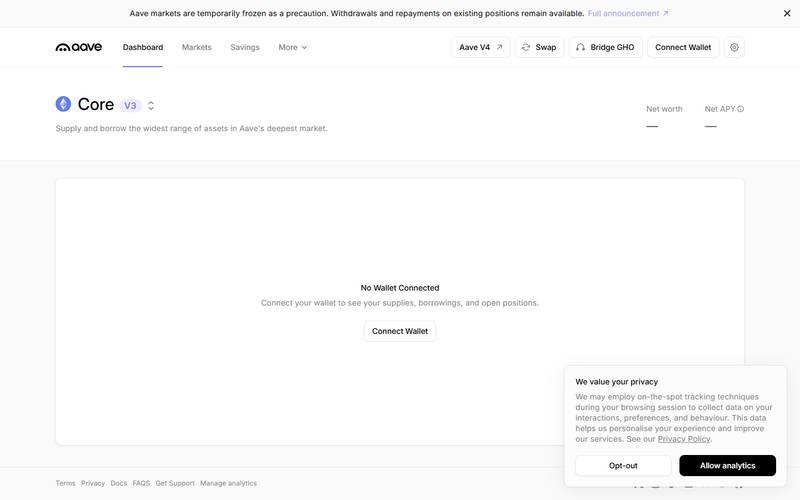Open the Savings tab
The width and height of the screenshot is (800, 500).
pos(245,47)
